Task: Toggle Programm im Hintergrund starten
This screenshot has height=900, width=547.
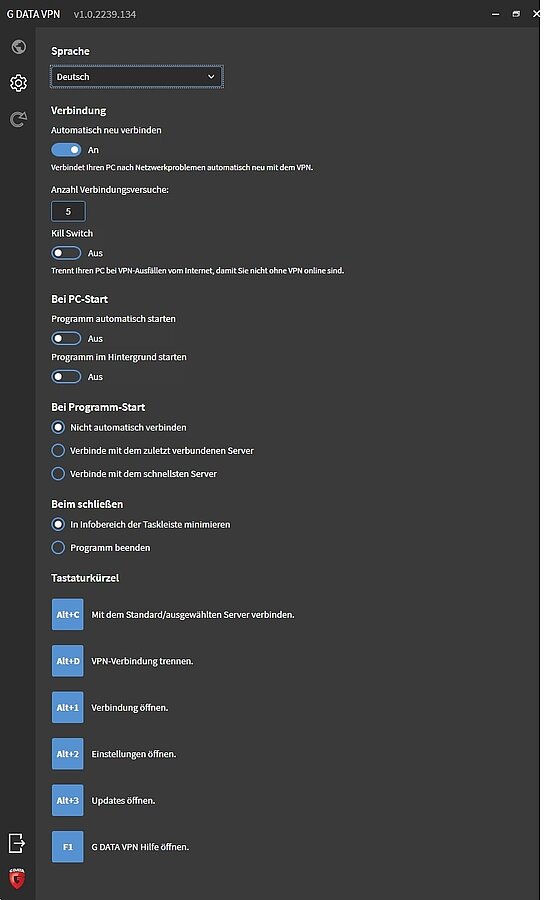Action: [x=66, y=377]
